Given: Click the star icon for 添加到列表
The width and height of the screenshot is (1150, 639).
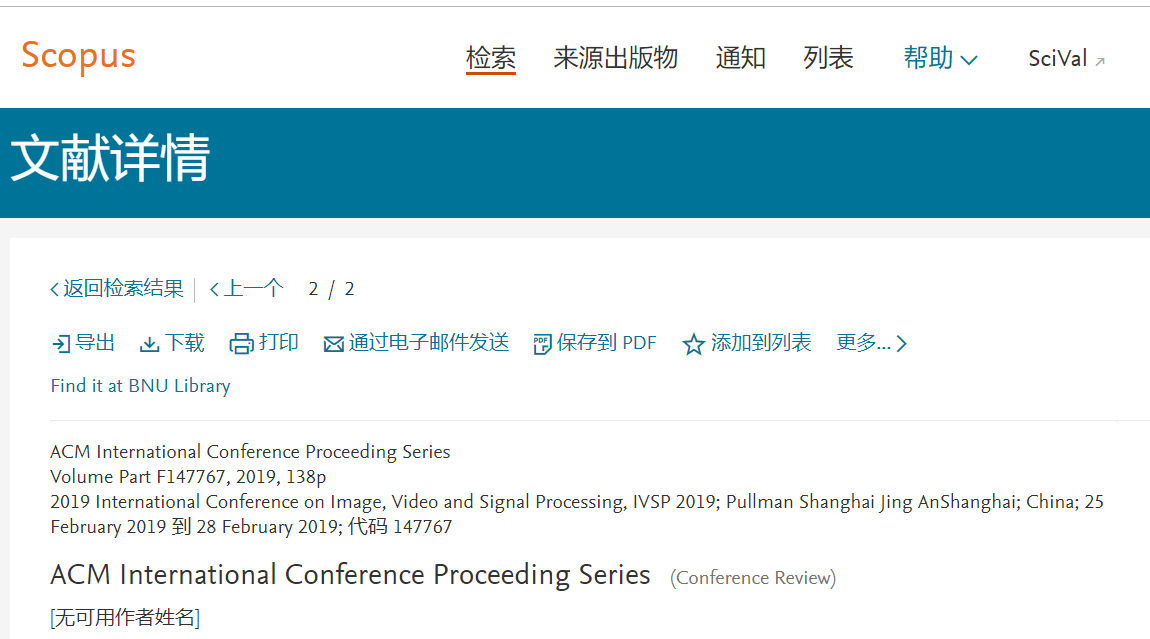Looking at the screenshot, I should [x=693, y=344].
